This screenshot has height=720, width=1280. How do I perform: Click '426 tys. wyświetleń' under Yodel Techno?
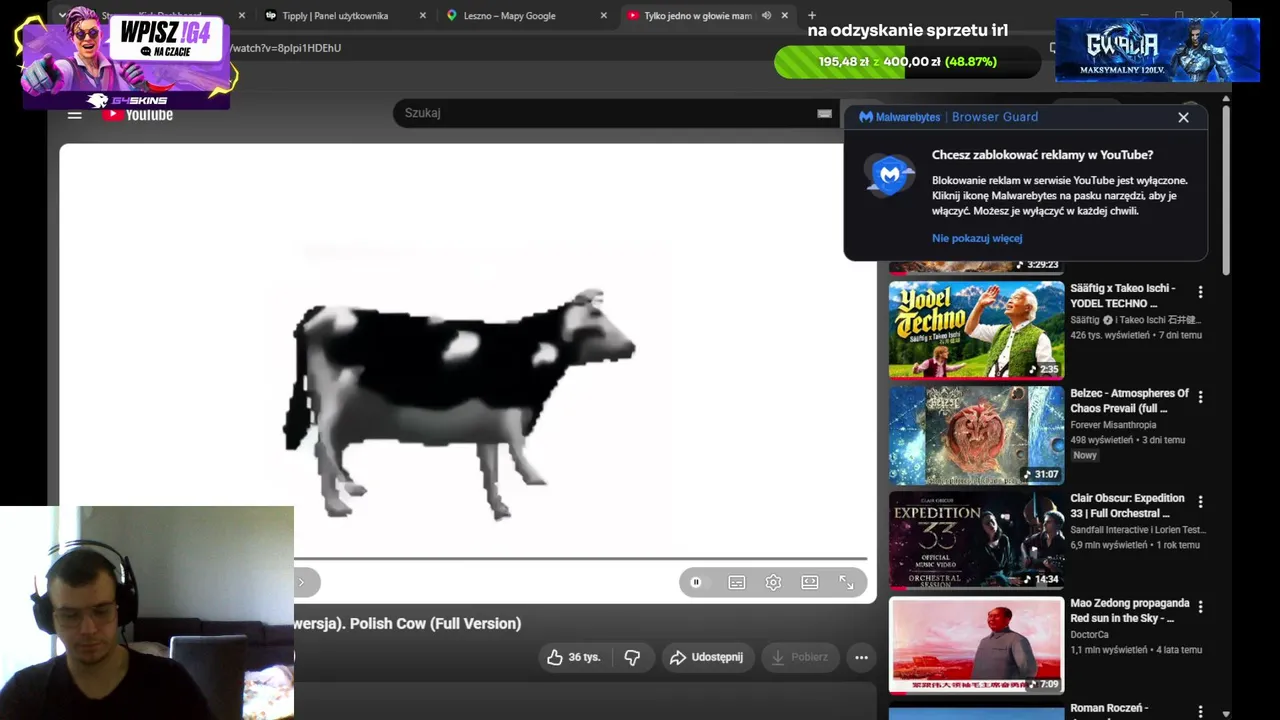coord(1110,335)
